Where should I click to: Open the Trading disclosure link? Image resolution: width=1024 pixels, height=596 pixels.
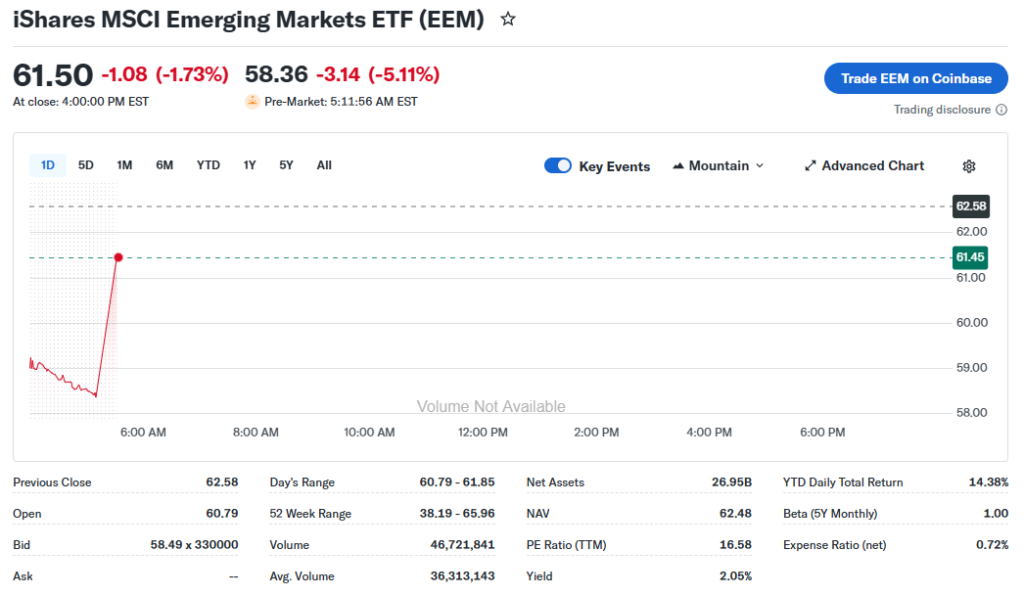pos(942,110)
